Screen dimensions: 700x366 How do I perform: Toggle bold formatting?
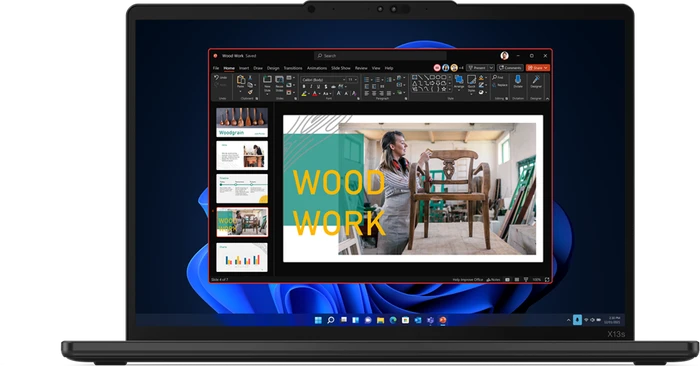tap(304, 86)
